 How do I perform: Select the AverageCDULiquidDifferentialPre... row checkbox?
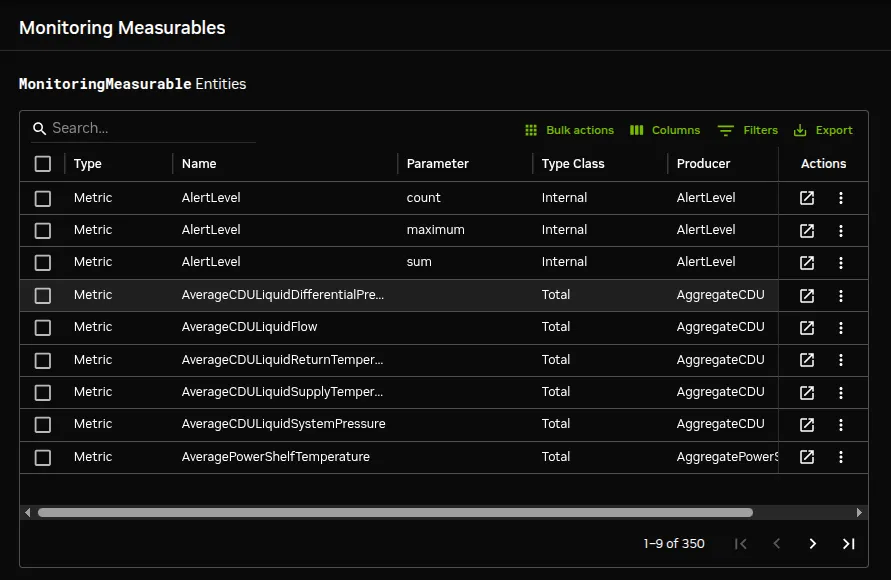click(43, 295)
